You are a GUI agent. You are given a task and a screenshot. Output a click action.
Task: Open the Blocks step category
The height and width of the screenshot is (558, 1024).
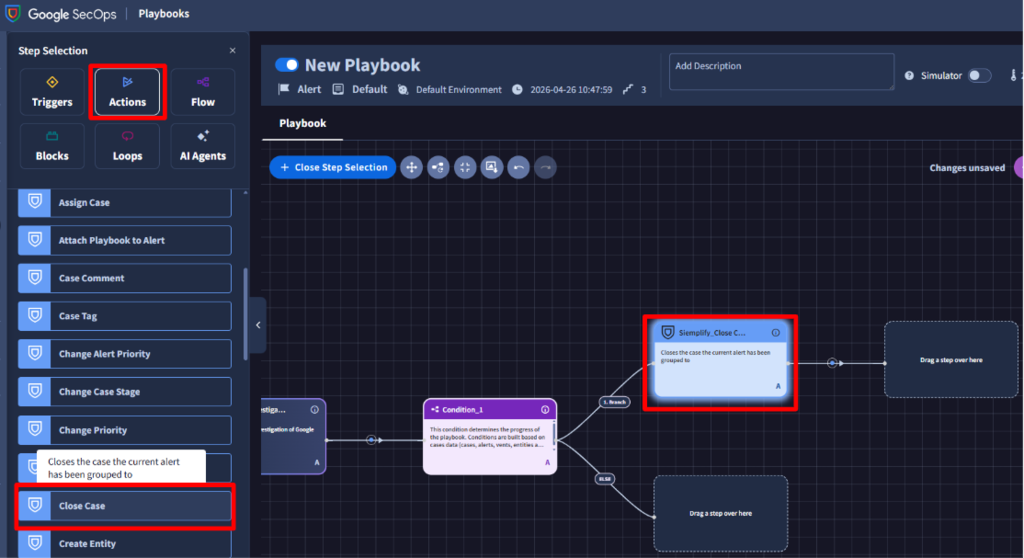[x=52, y=146]
